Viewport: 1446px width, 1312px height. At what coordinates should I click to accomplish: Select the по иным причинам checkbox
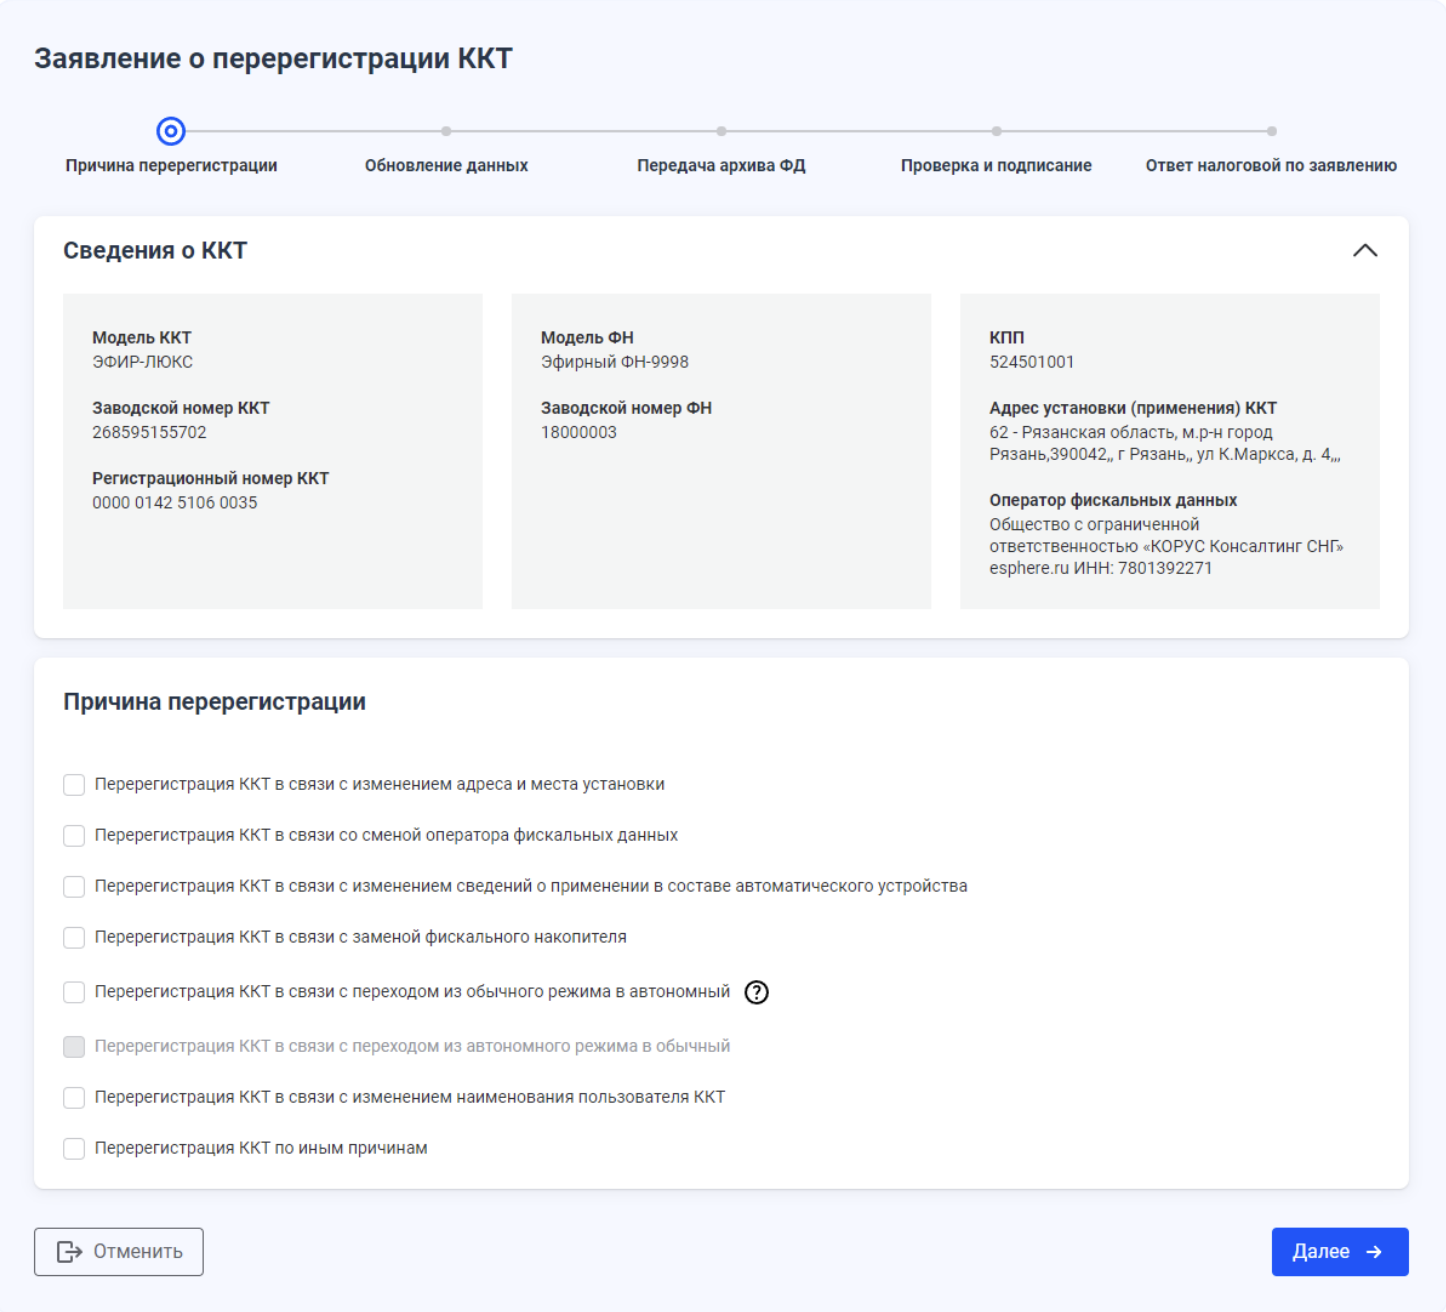[74, 1149]
